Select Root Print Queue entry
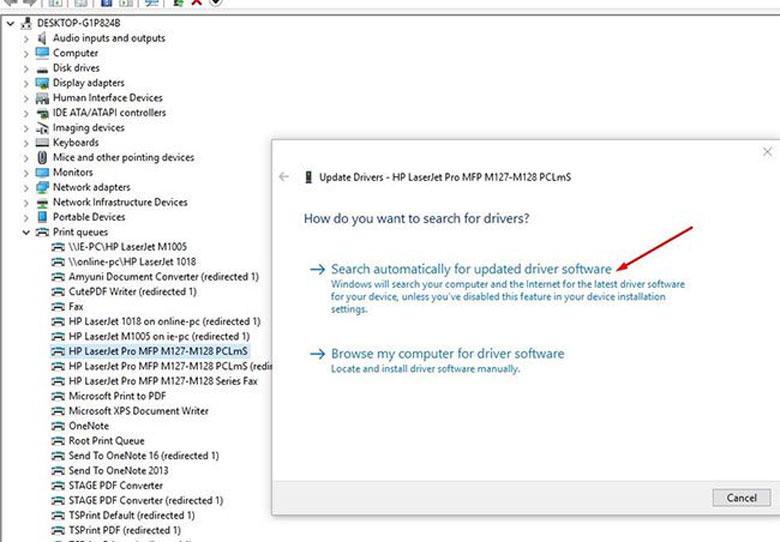Image resolution: width=780 pixels, height=542 pixels. click(106, 441)
